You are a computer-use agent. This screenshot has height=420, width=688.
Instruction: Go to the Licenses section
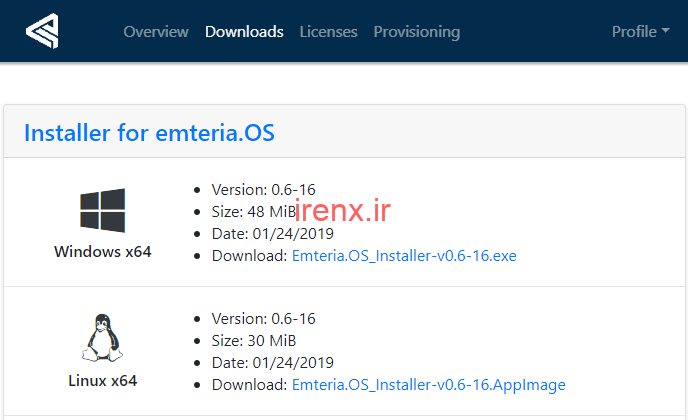point(328,32)
